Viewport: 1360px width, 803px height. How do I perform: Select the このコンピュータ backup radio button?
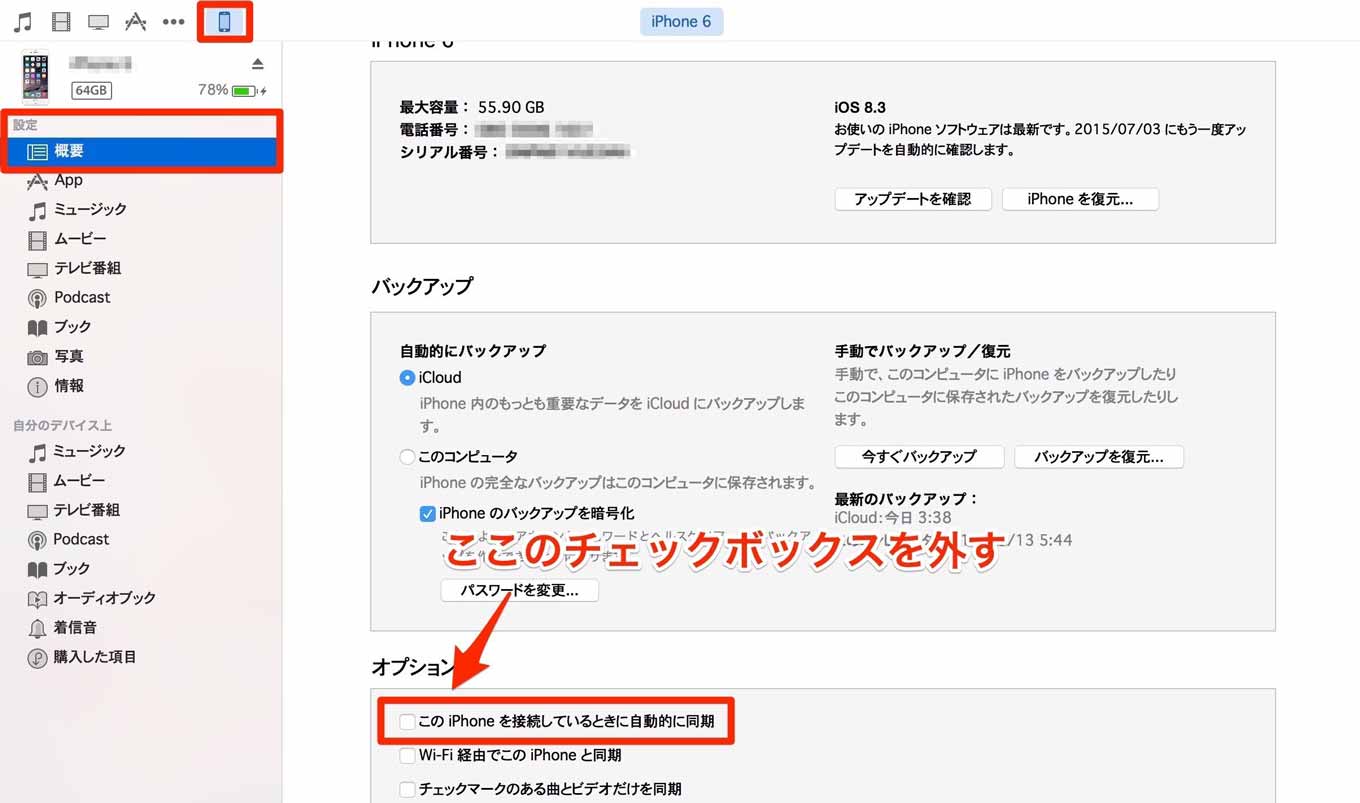[407, 457]
